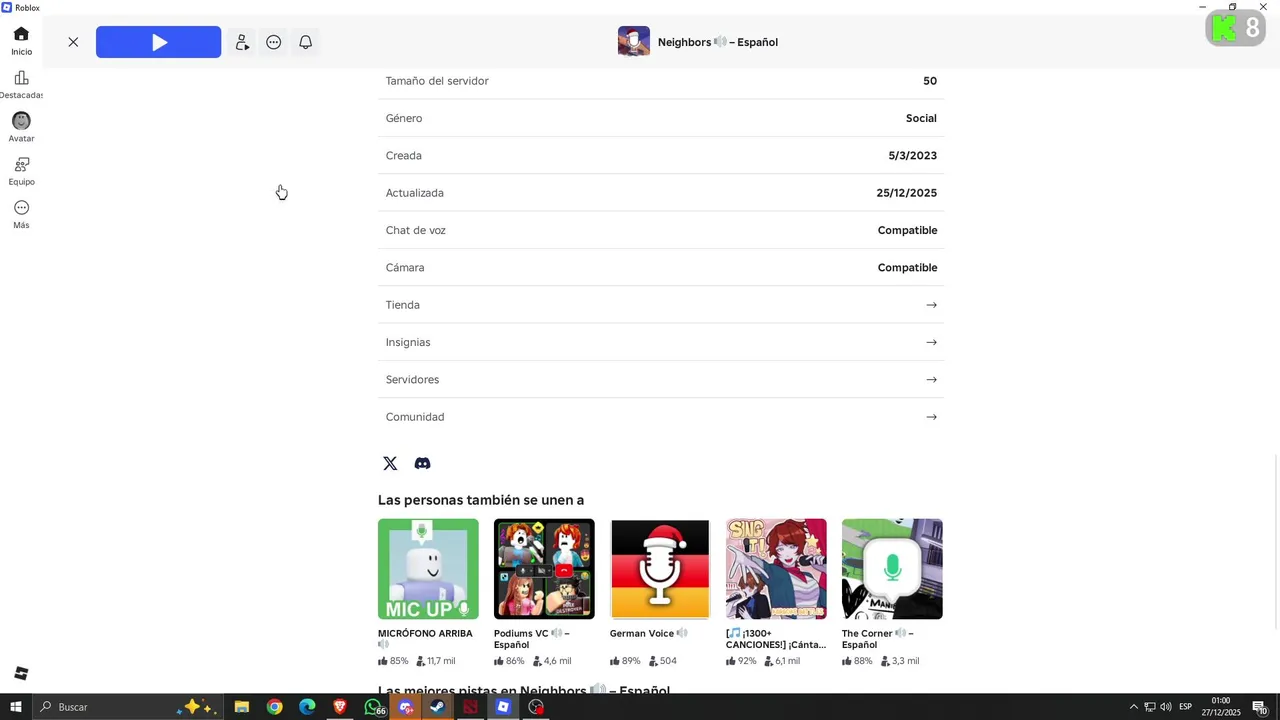Open the three-dots more options menu
The height and width of the screenshot is (720, 1280).
pyautogui.click(x=274, y=42)
